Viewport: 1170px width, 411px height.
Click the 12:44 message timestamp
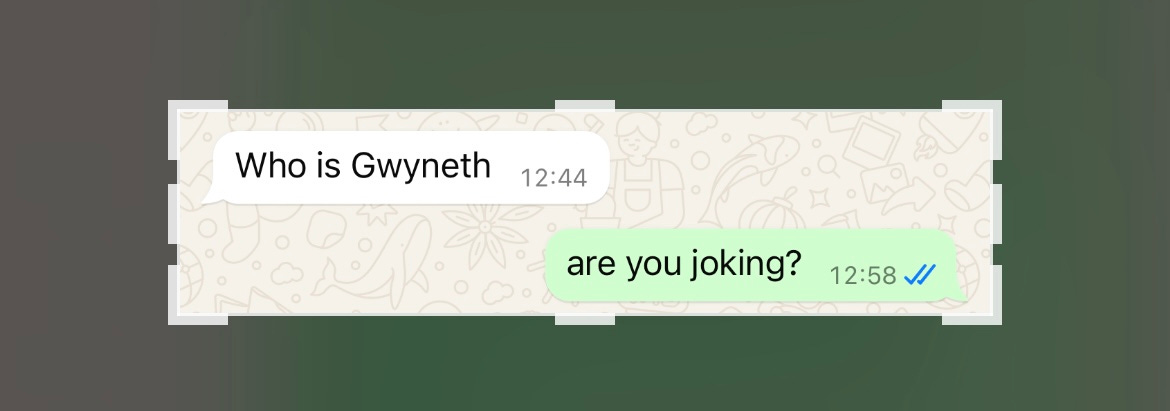(x=554, y=178)
